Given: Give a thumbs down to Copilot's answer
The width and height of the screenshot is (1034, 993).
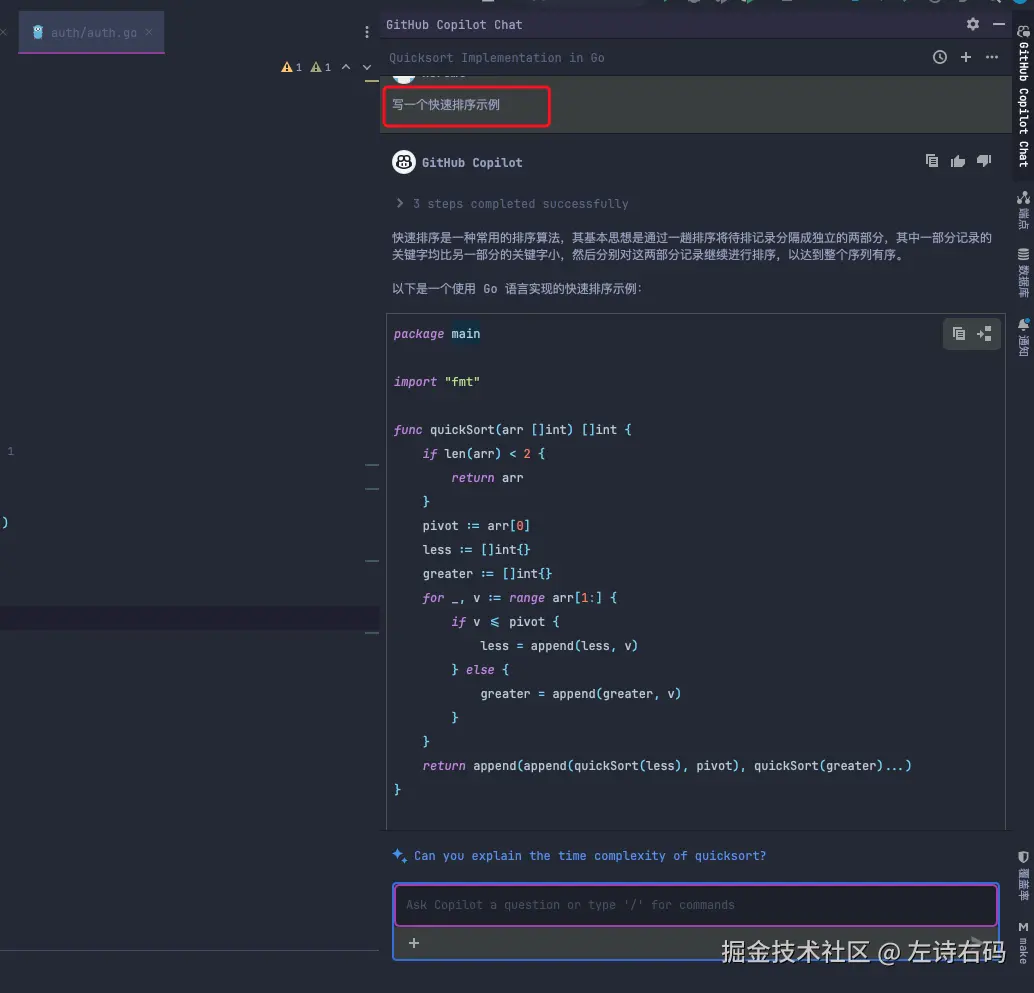Looking at the screenshot, I should pos(983,160).
